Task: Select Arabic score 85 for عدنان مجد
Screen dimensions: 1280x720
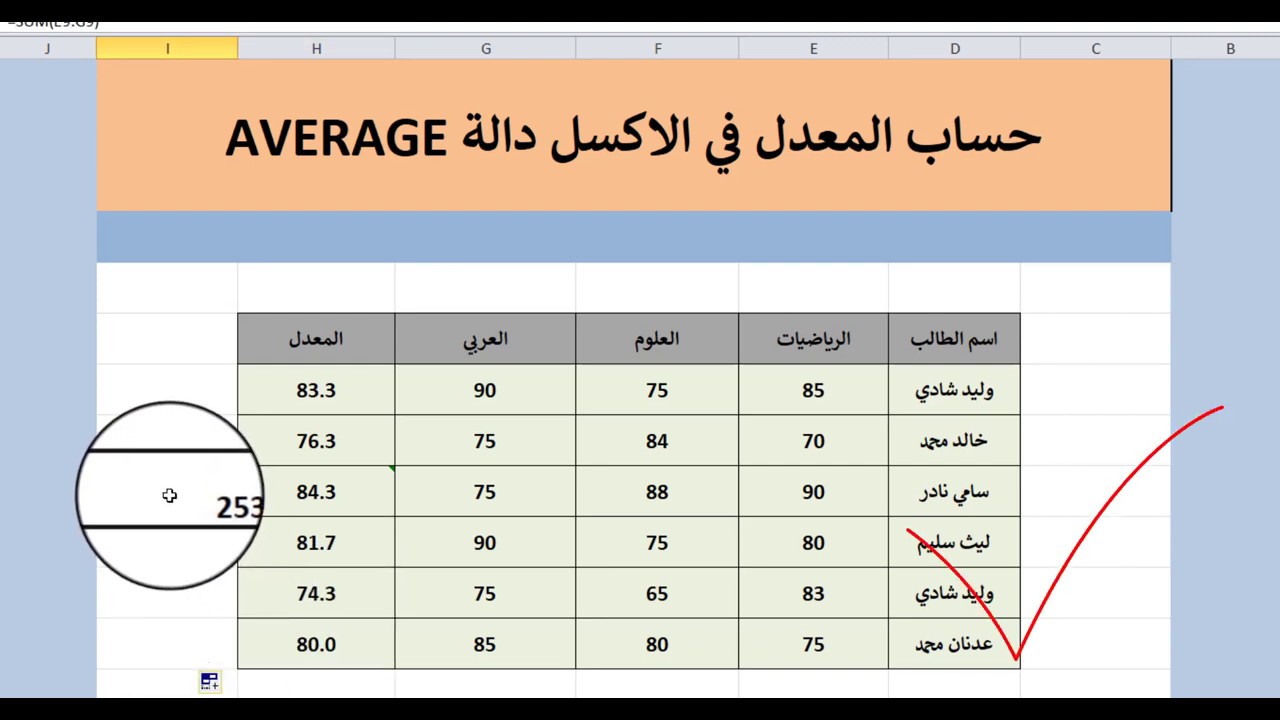Action: point(485,644)
